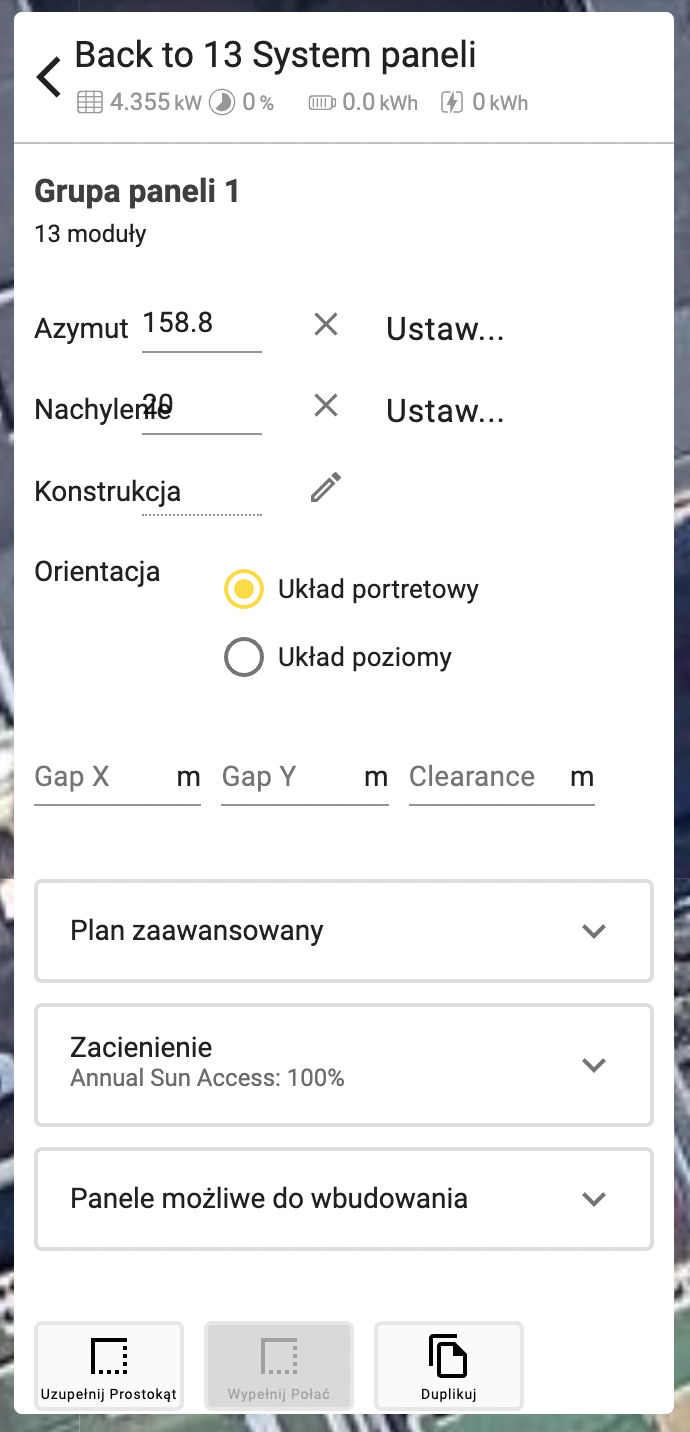This screenshot has height=1432, width=690.
Task: Click the solar panel kW icon
Action: (90, 102)
